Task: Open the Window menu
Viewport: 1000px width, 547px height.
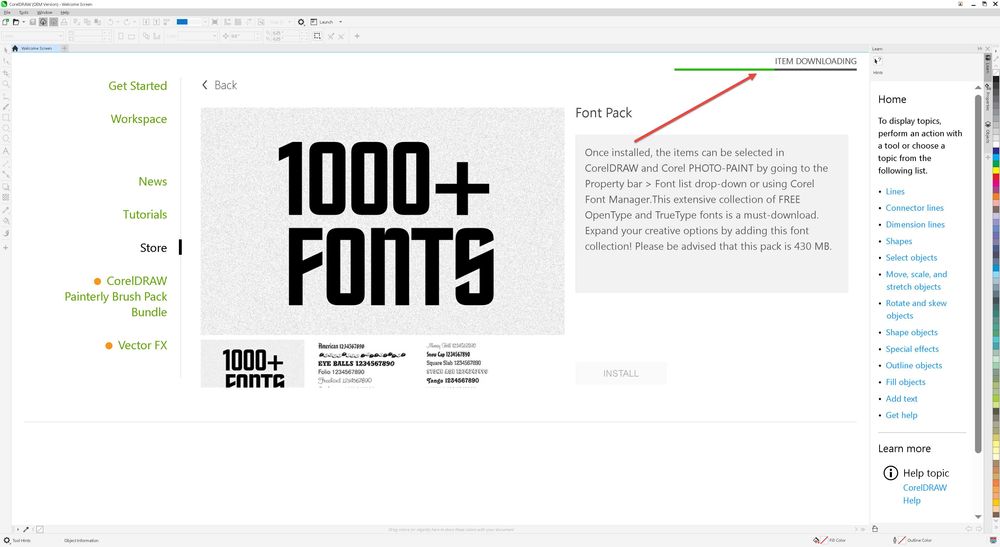Action: (x=45, y=12)
